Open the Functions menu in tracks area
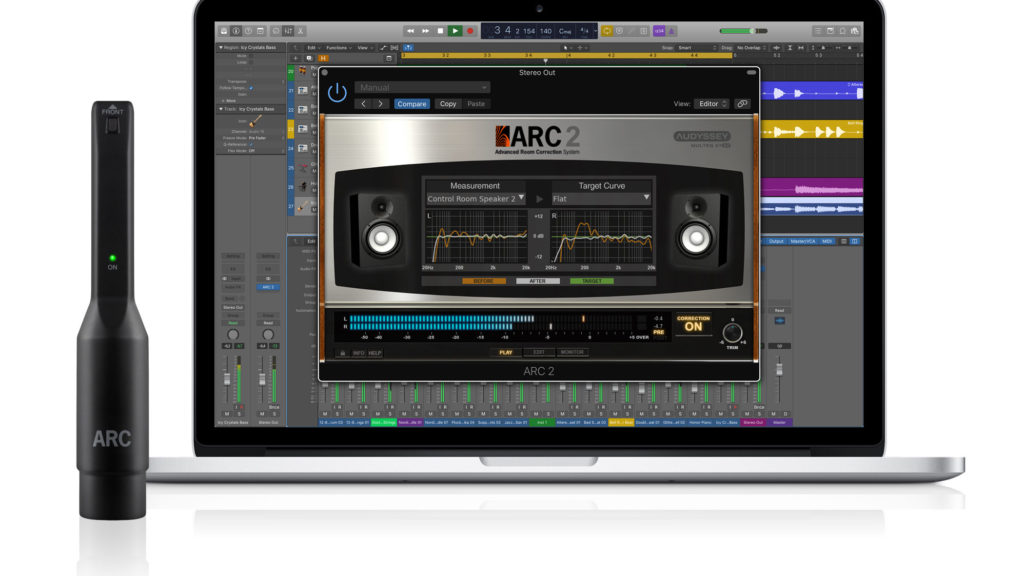This screenshot has width=1024, height=576. [338, 48]
